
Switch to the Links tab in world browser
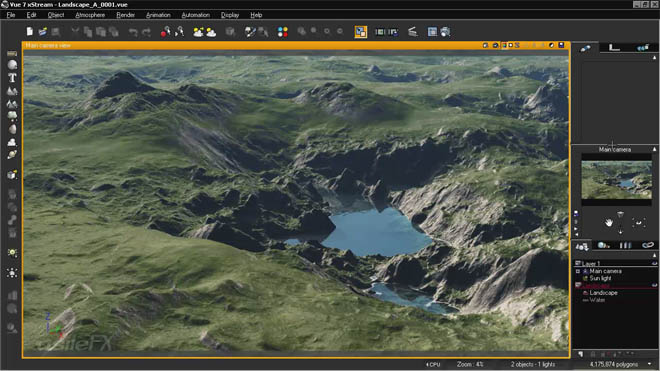coord(647,246)
